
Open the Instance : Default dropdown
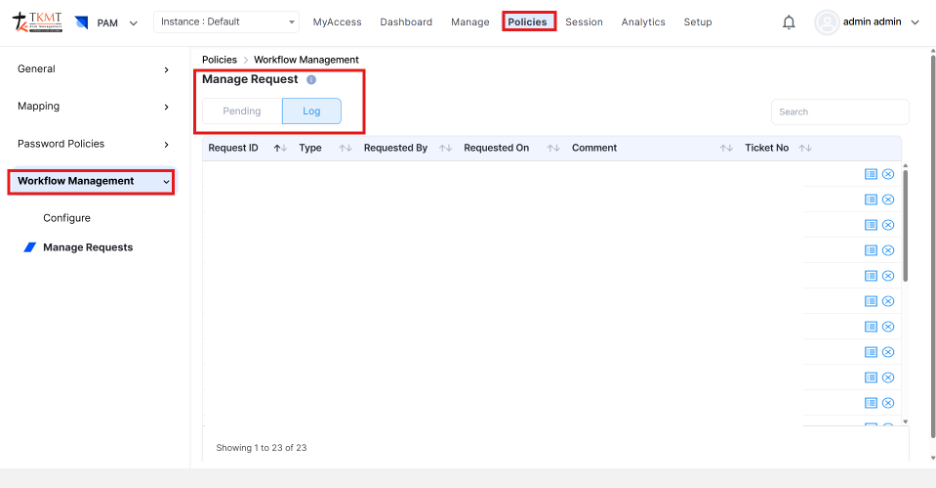(226, 22)
